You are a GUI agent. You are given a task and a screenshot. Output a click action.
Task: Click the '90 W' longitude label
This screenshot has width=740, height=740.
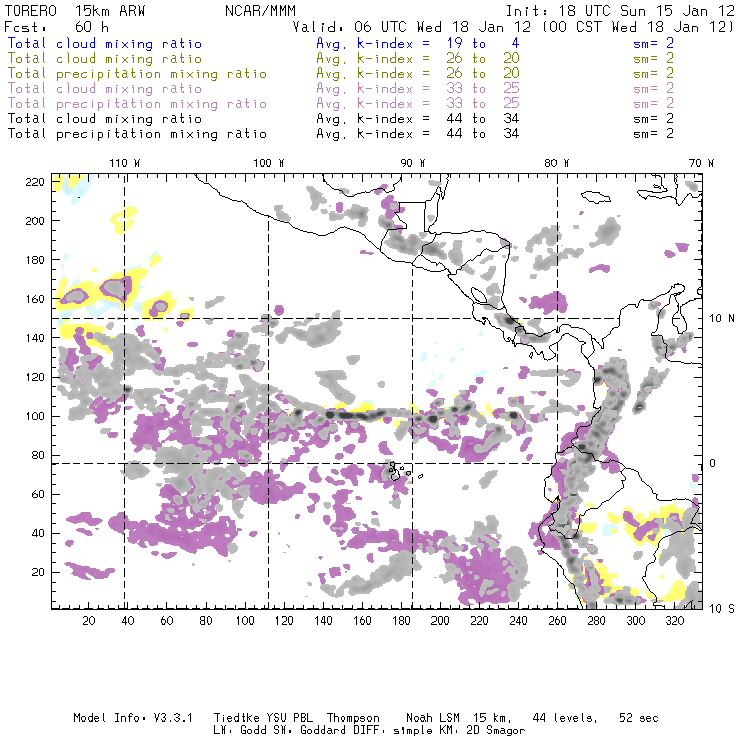(x=413, y=163)
